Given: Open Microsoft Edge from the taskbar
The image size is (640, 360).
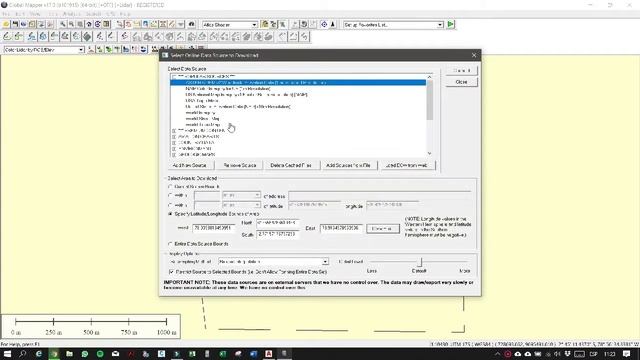Looking at the screenshot, I should (x=38, y=354).
